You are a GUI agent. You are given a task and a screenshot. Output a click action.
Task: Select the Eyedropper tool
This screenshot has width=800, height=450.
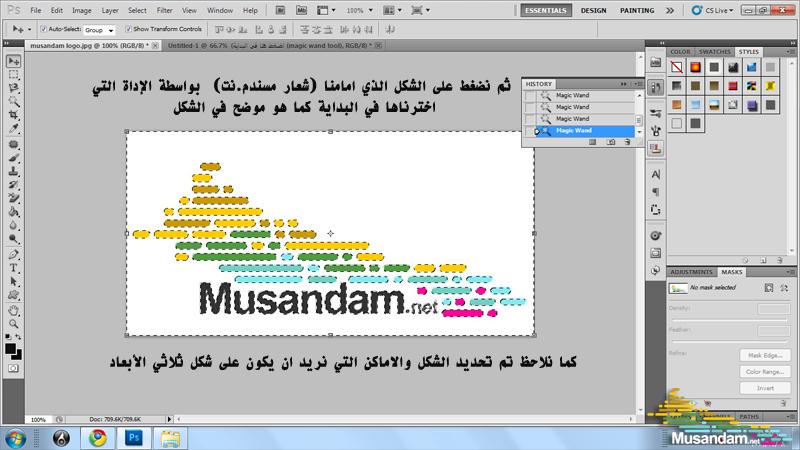coord(13,128)
